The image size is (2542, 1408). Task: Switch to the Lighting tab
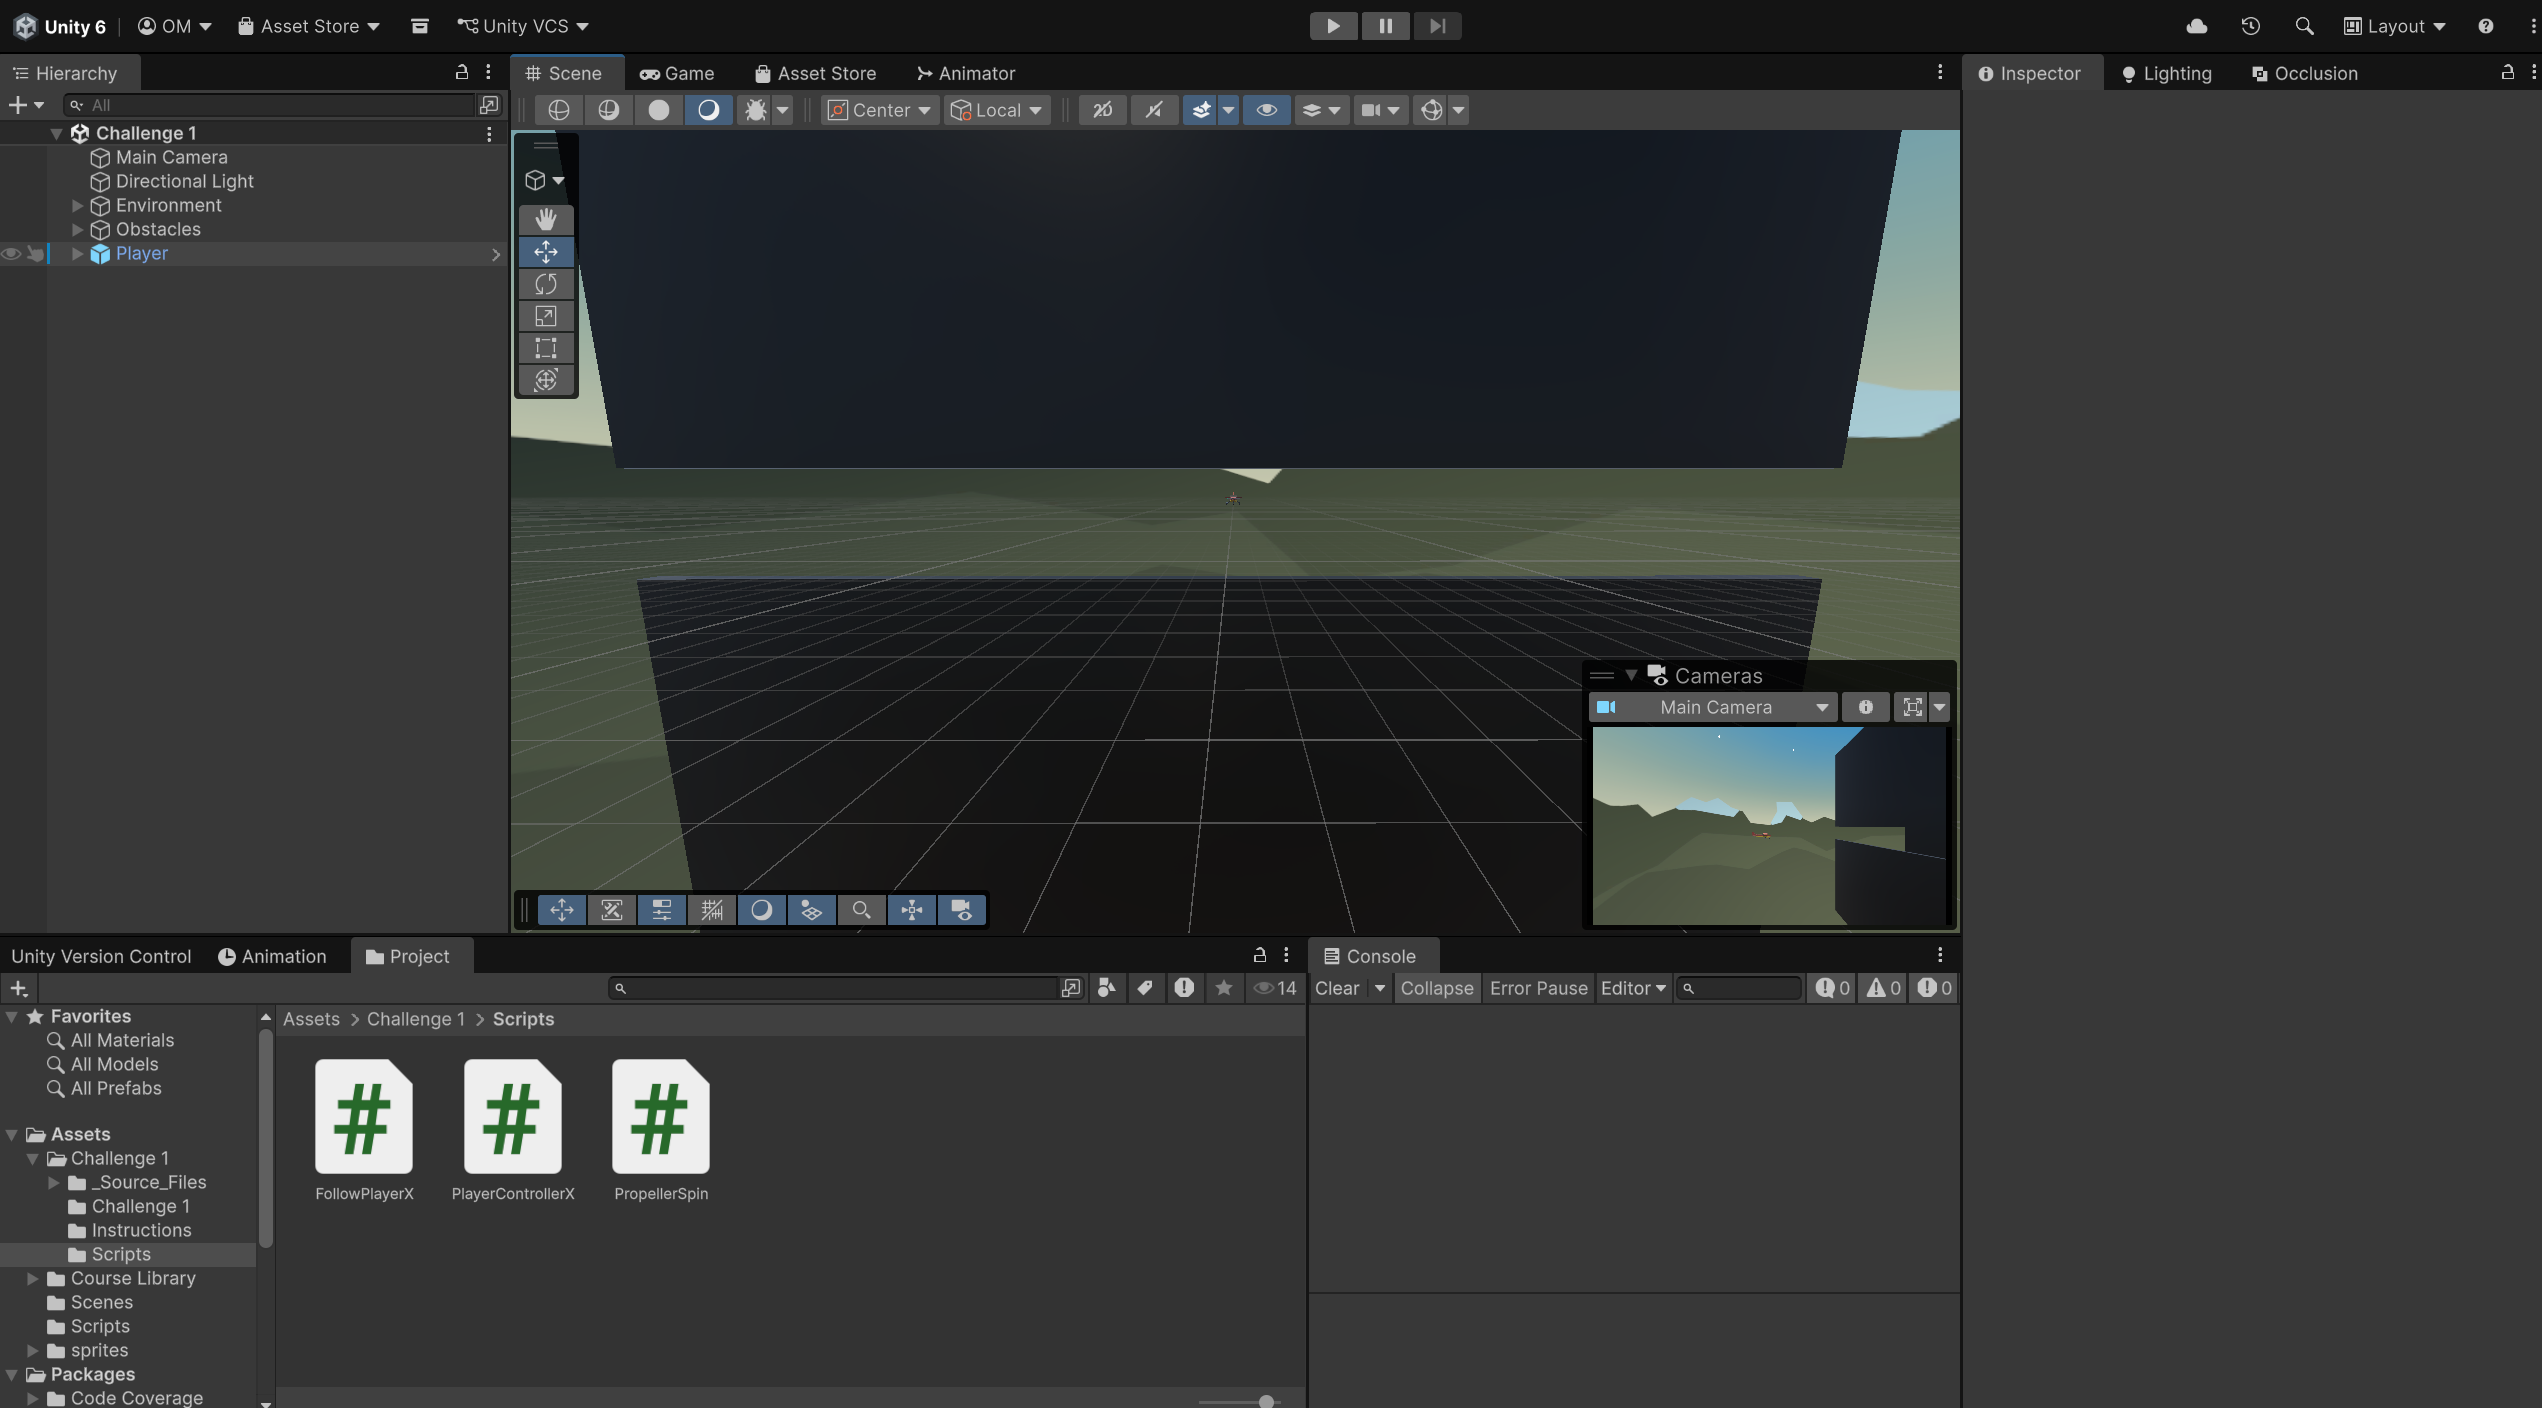[2166, 73]
